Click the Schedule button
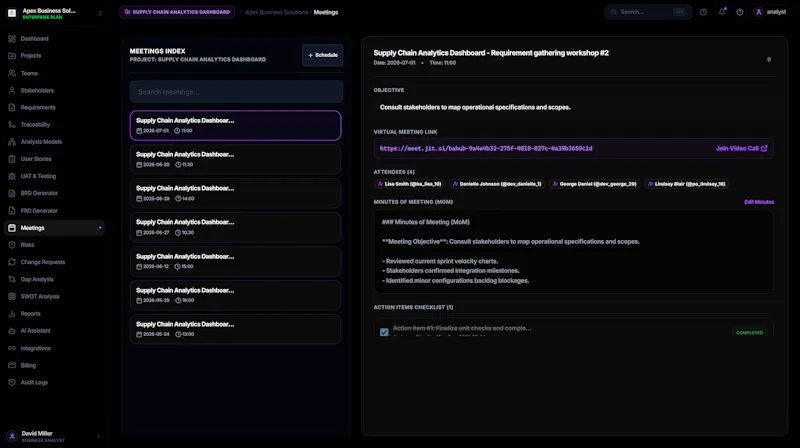 (x=322, y=55)
